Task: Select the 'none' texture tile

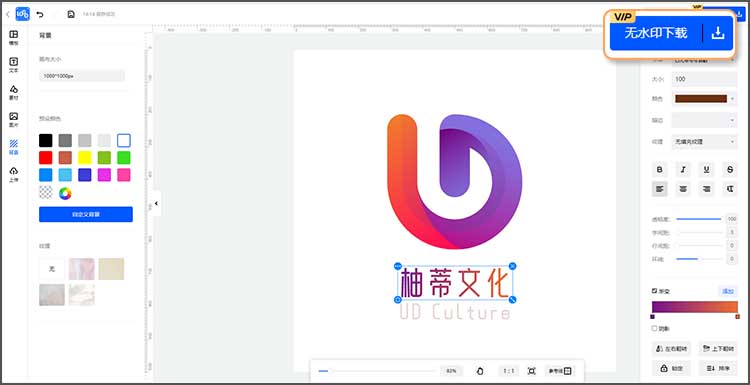Action: click(x=52, y=269)
